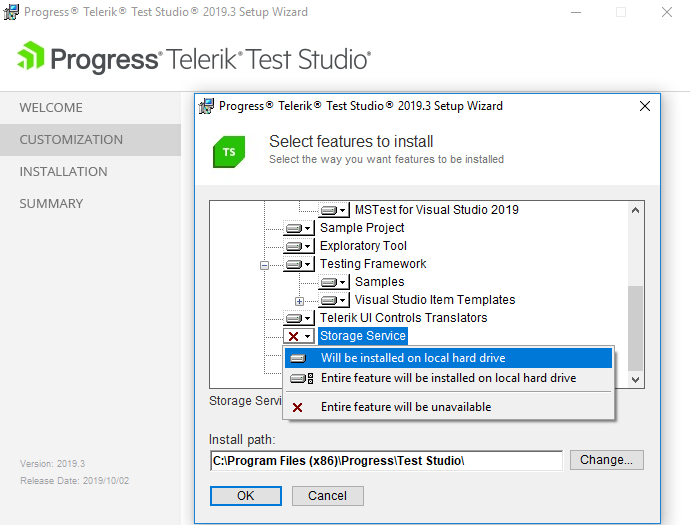Click the red X icon beside Storage Service
The image size is (690, 525).
pos(294,337)
